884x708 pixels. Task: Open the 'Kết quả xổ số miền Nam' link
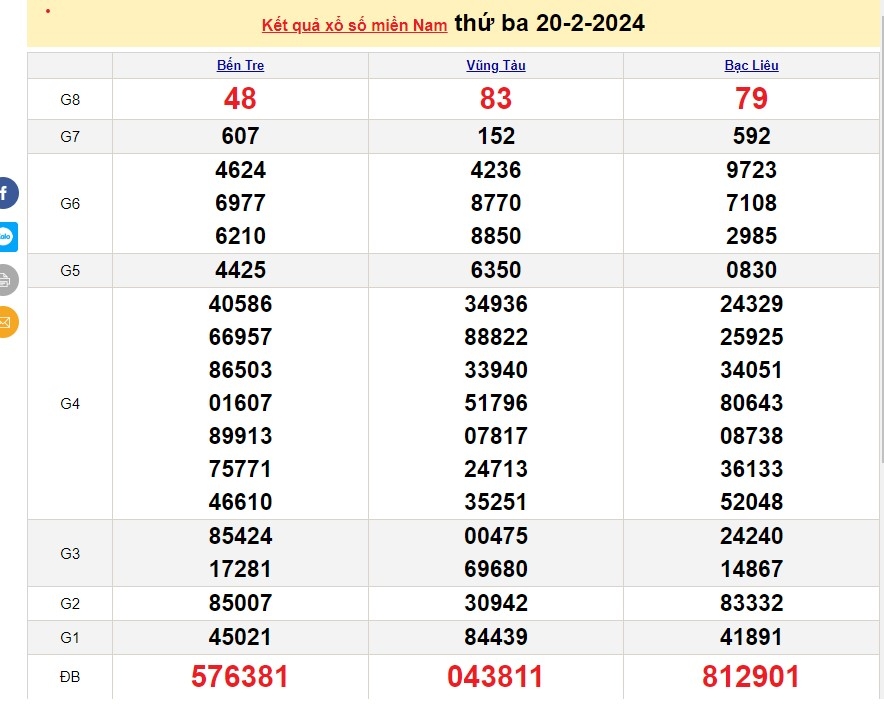(354, 25)
